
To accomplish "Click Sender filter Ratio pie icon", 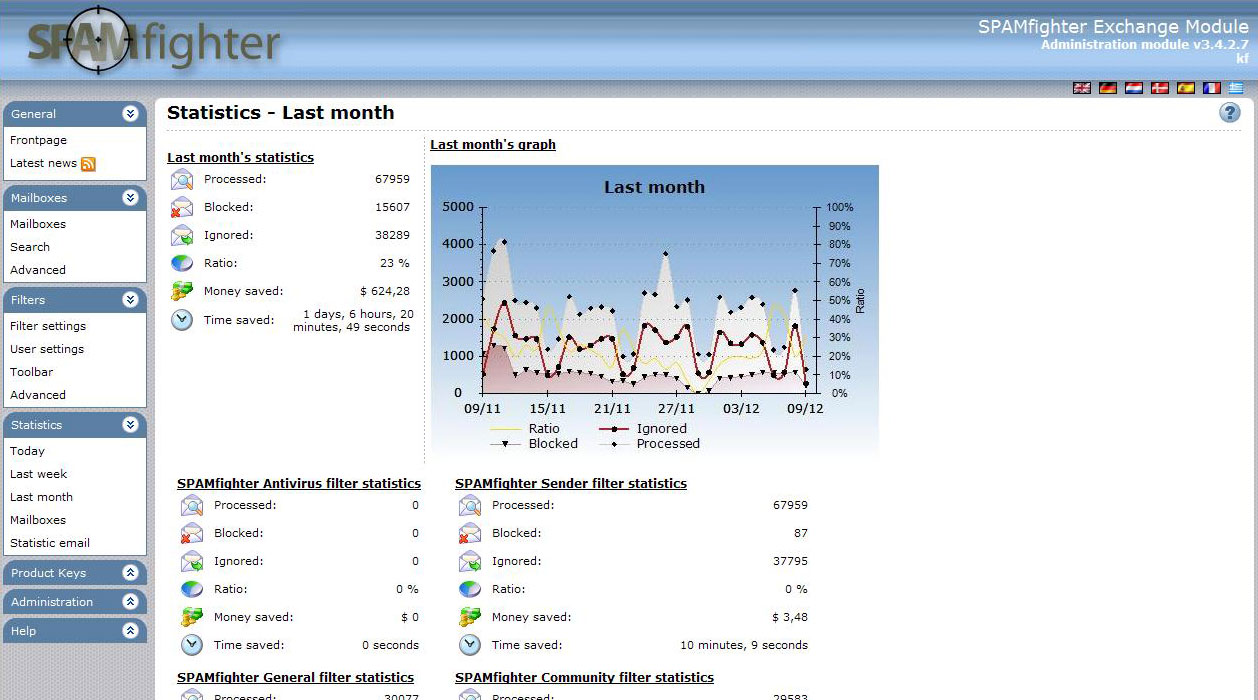I will pos(469,590).
